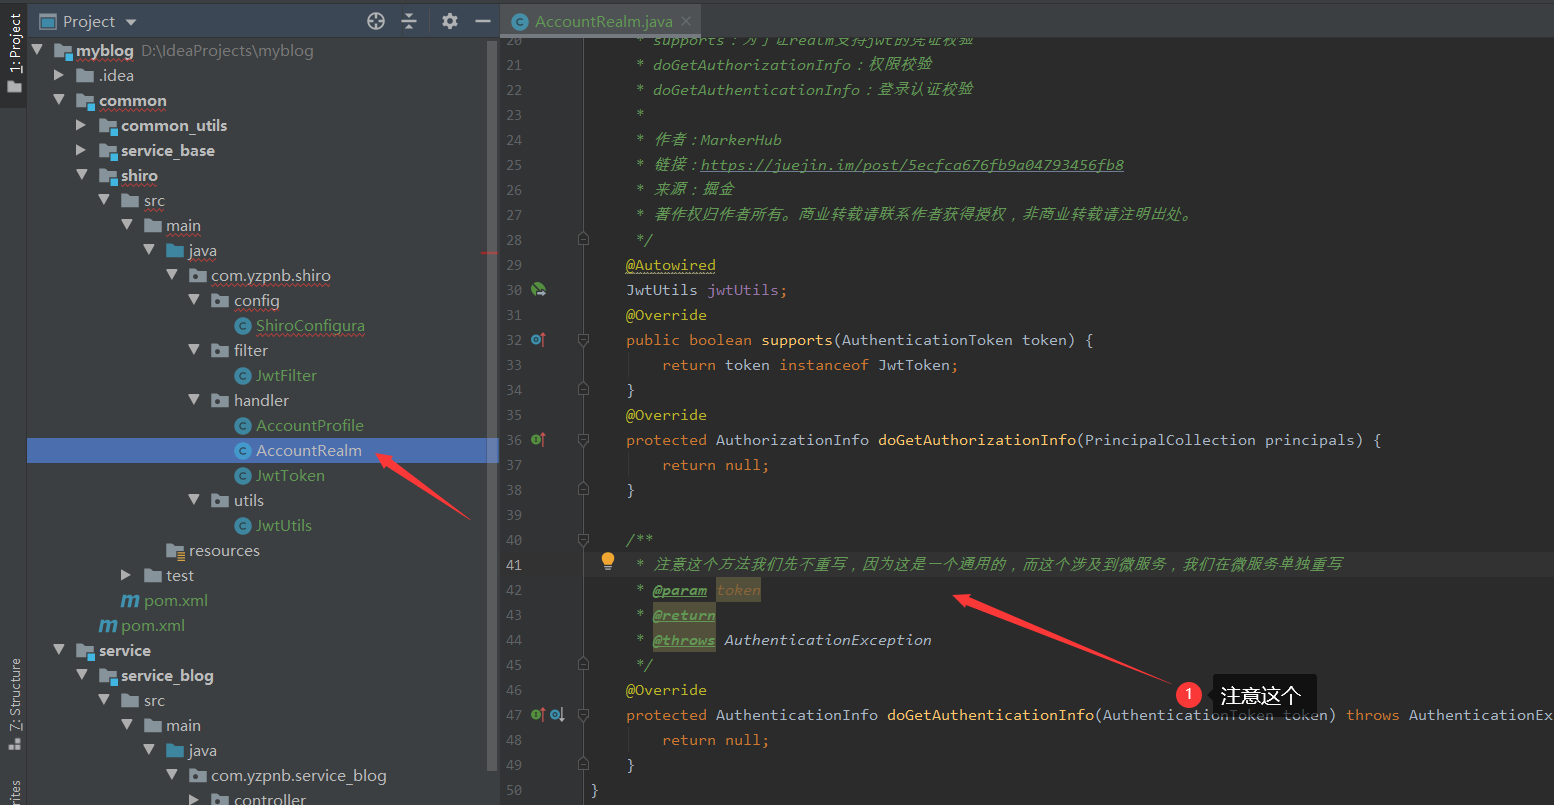This screenshot has width=1554, height=805.
Task: Select the highlighted token parameter text
Action: pos(738,589)
